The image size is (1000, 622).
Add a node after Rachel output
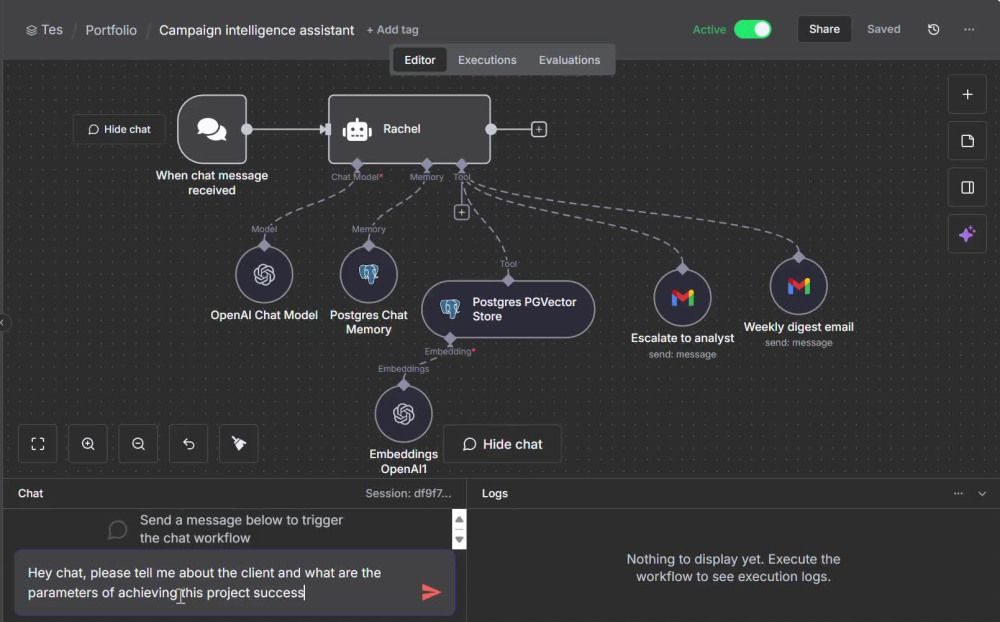[539, 130]
